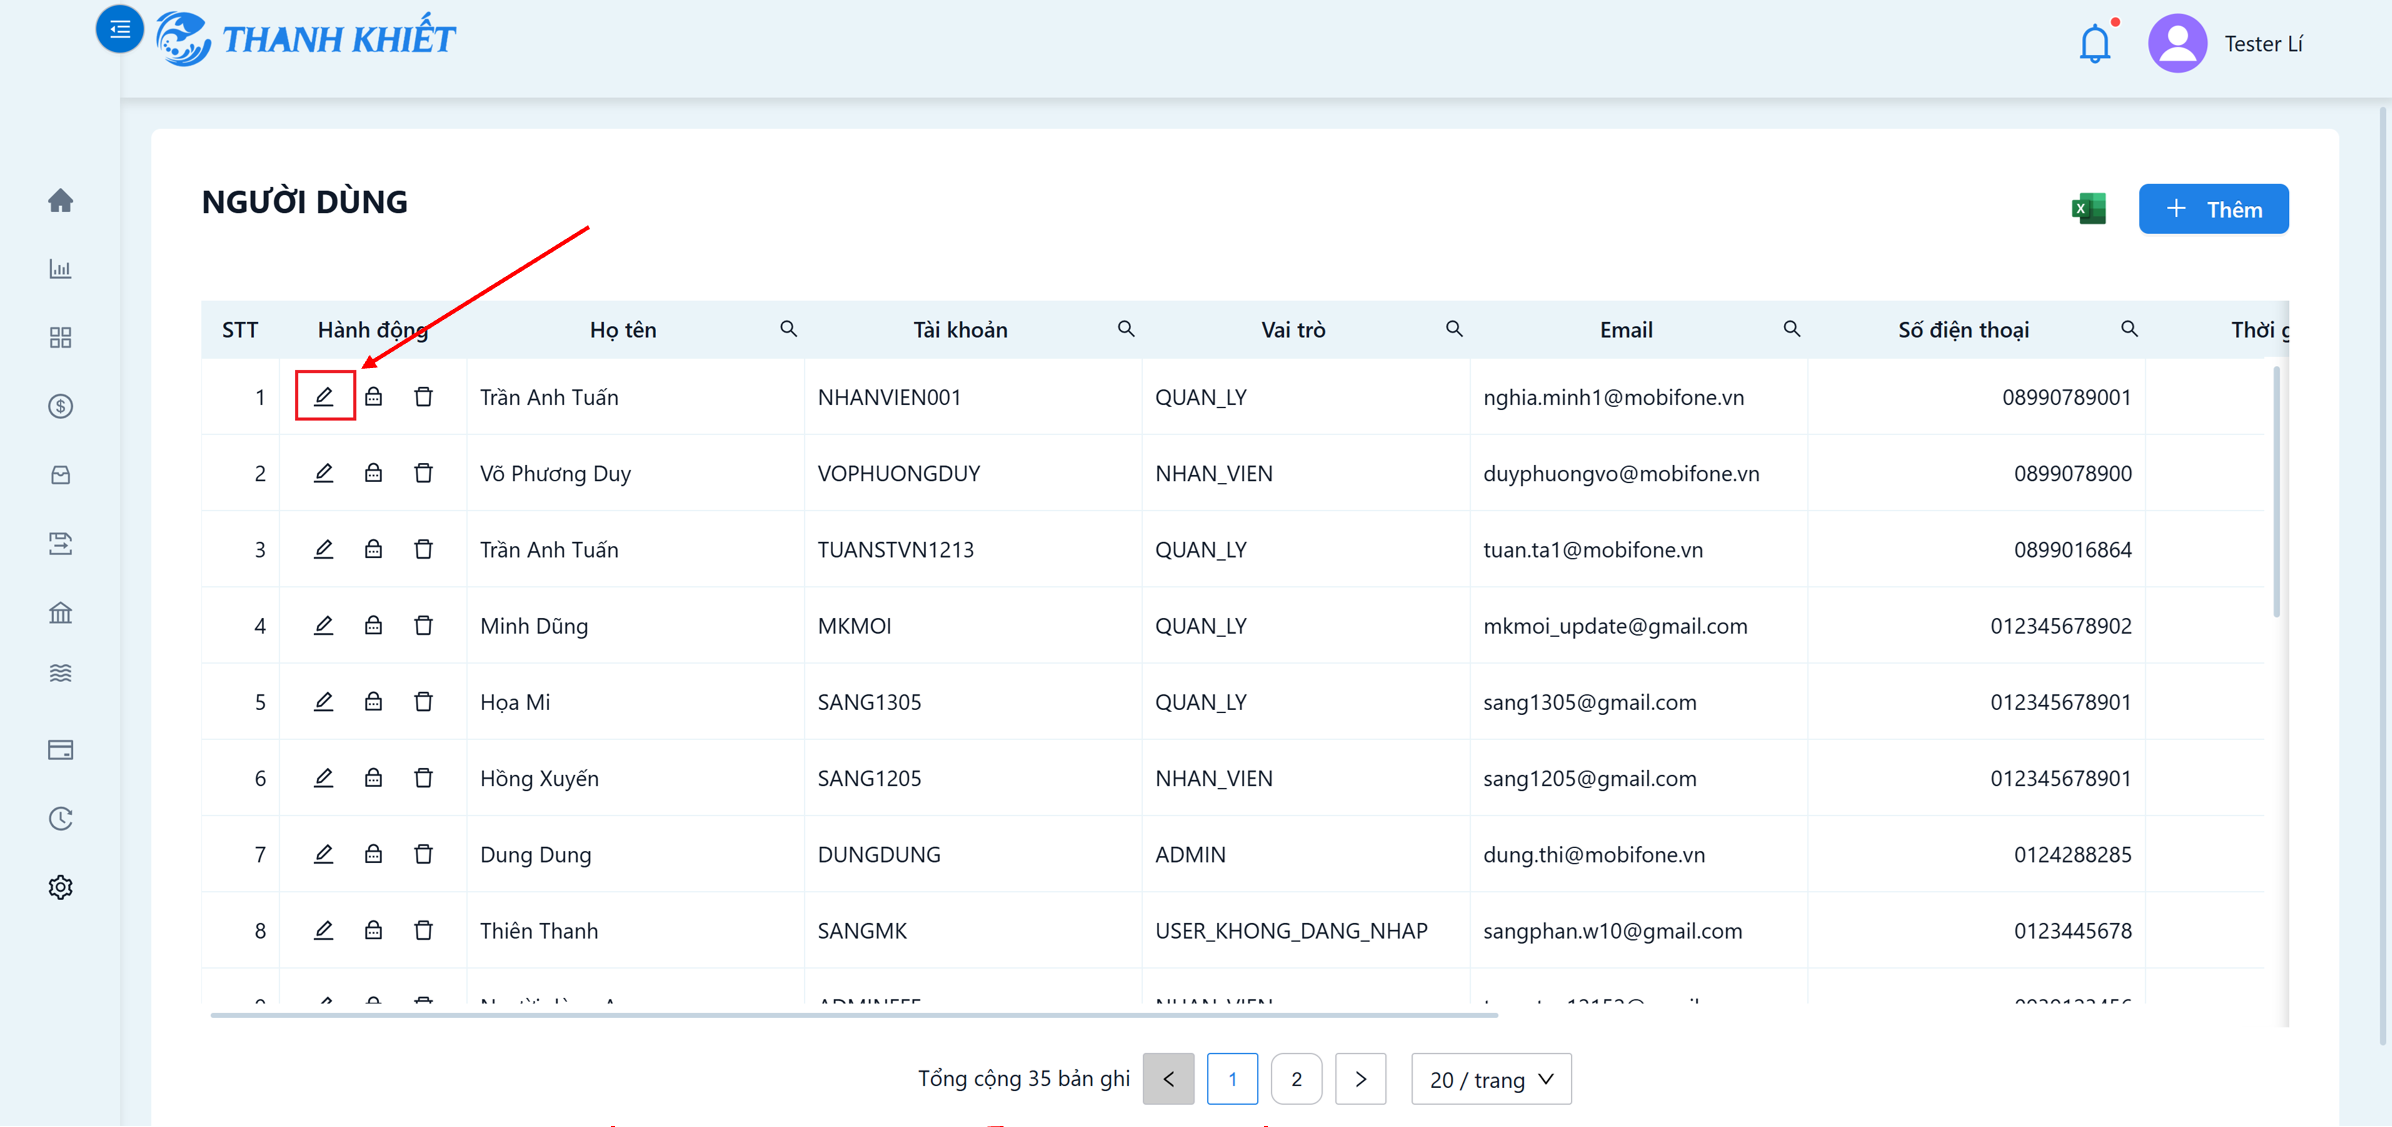Search in the Họ tên column
This screenshot has height=1127, width=2392.
(x=789, y=329)
